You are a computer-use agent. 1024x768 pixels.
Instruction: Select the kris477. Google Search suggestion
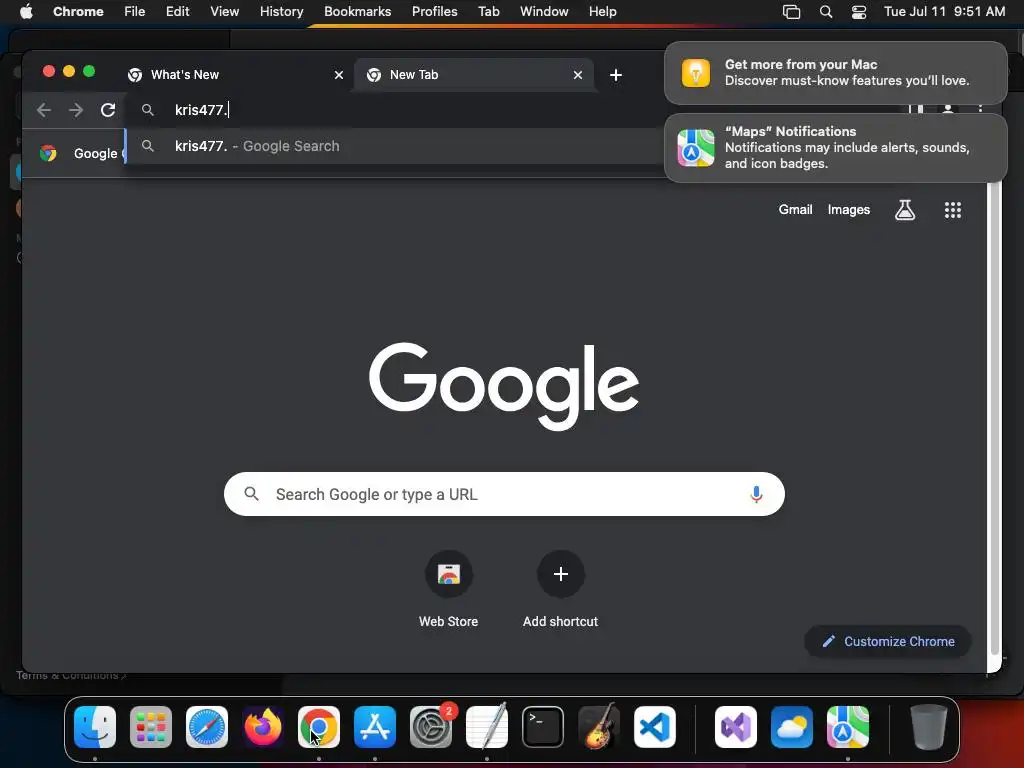[395, 146]
